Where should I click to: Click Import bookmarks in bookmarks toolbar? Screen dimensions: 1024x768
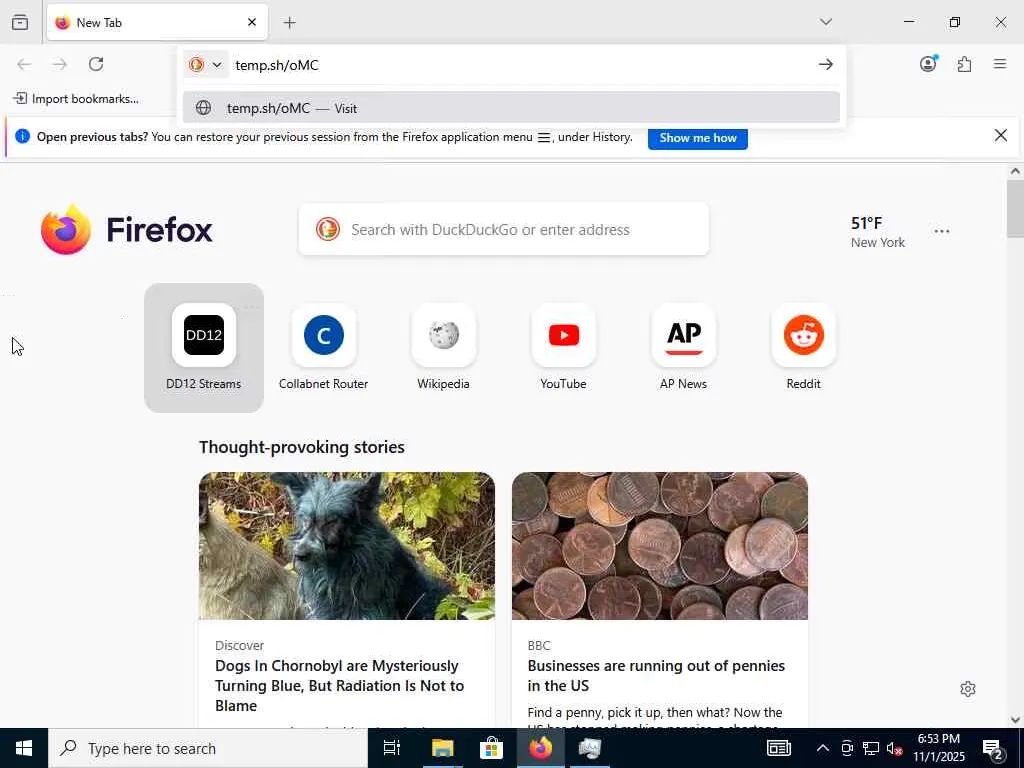coord(76,99)
